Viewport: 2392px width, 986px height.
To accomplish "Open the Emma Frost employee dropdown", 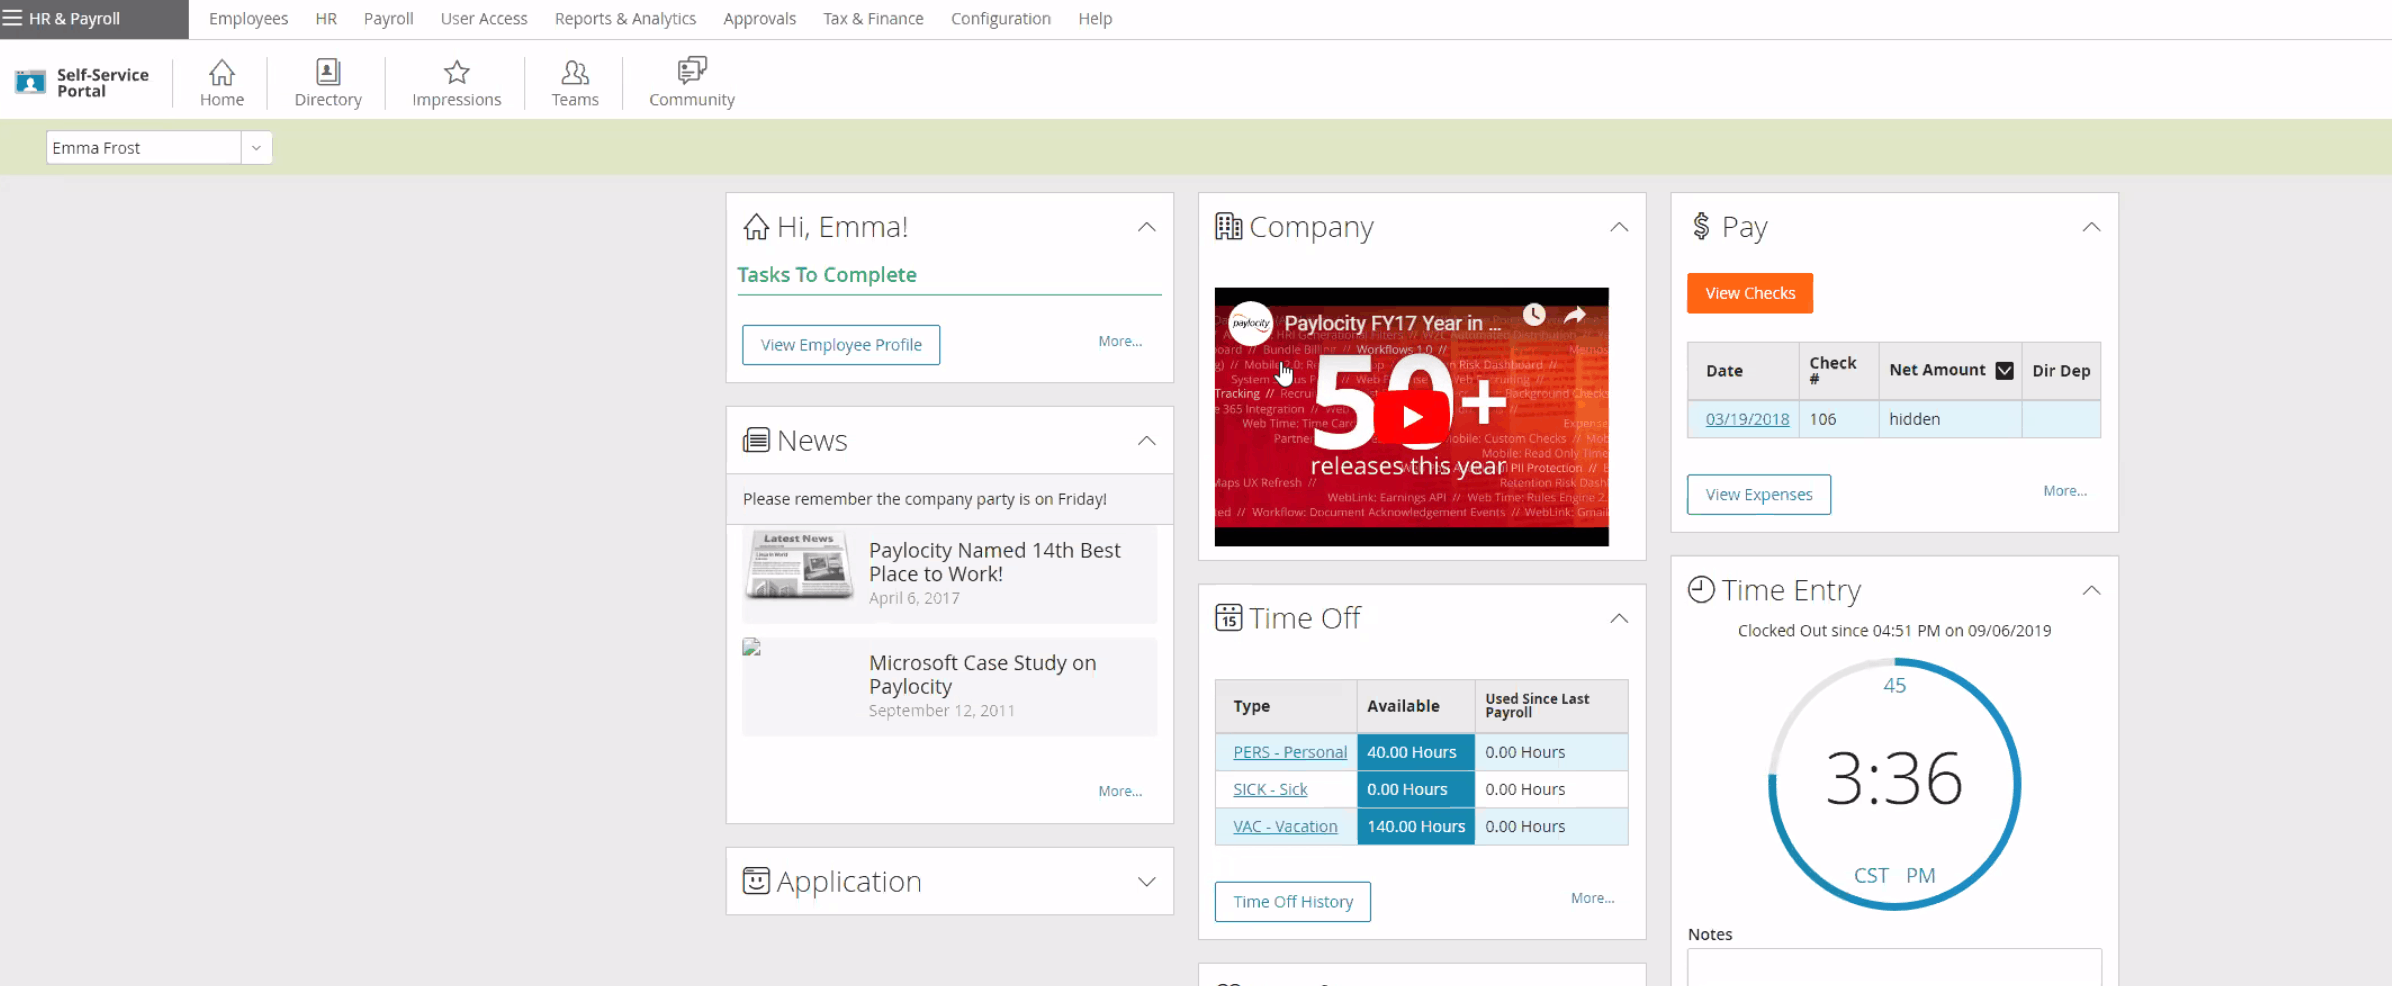I will (x=257, y=148).
